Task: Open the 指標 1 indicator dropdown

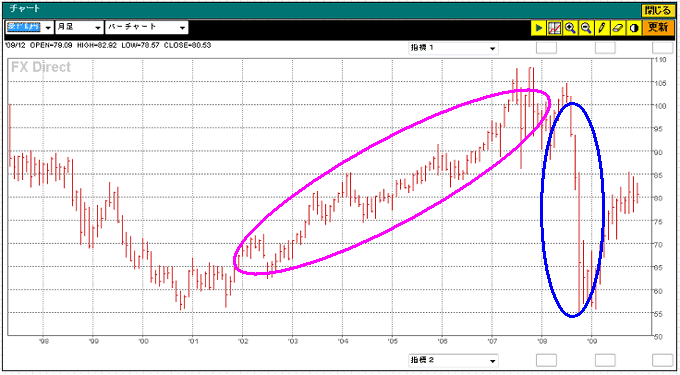Action: point(454,48)
